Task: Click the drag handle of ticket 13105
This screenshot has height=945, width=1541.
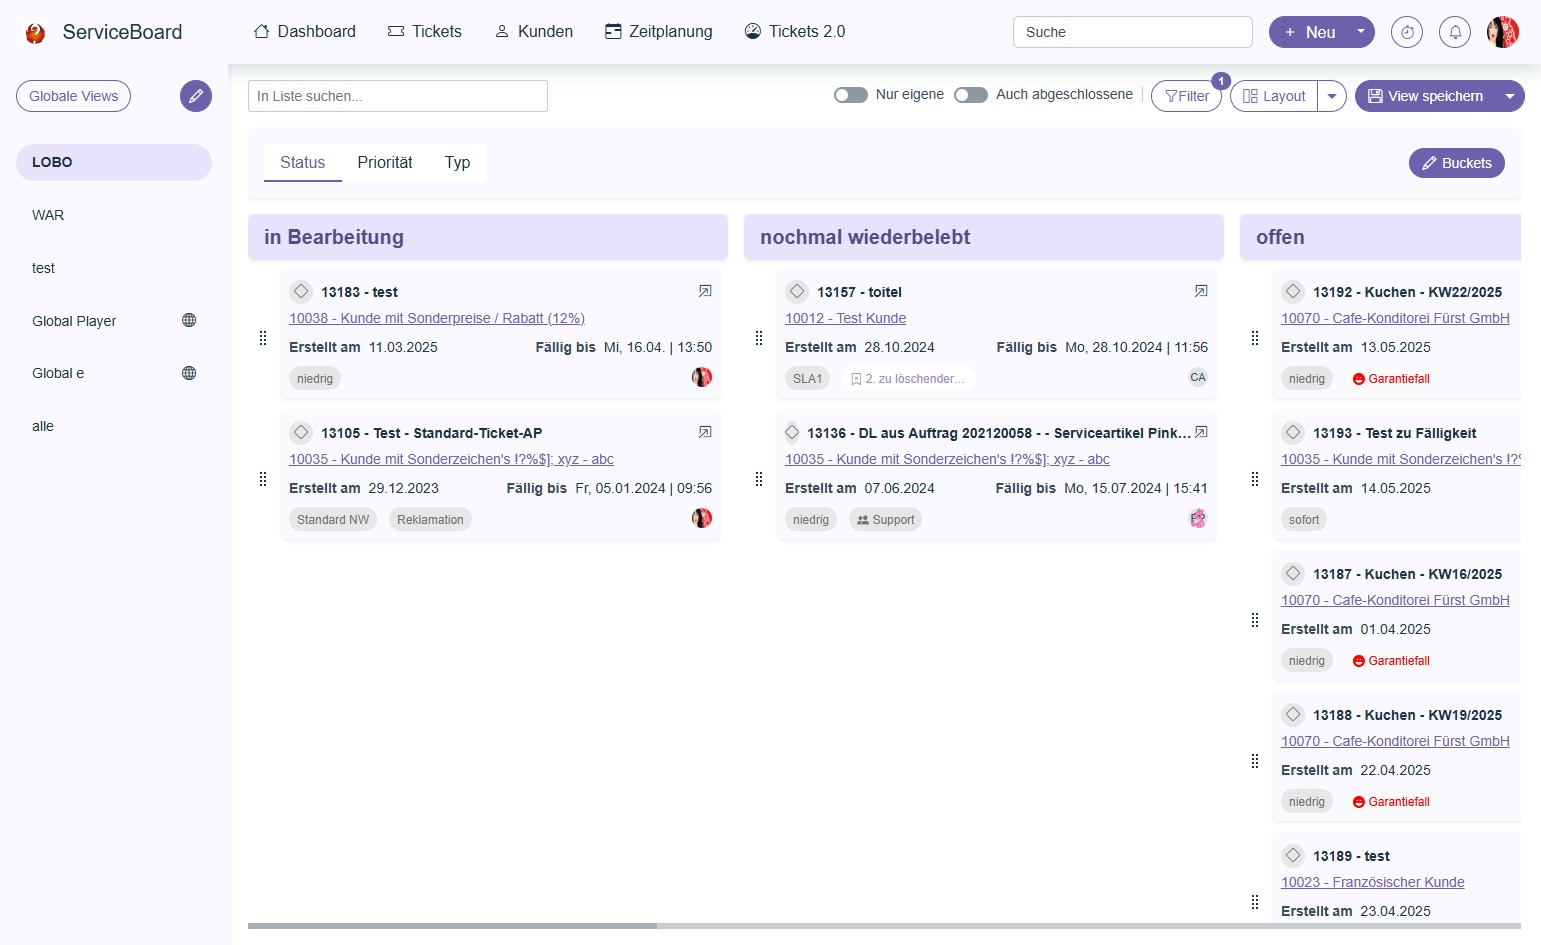Action: click(263, 479)
